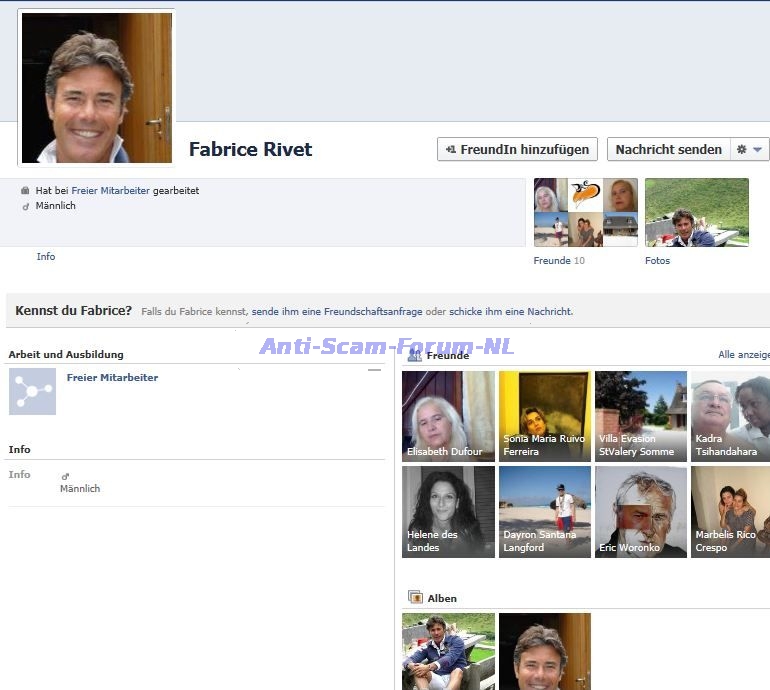Open Sonia Maria Ruivo Ferreira's tile
This screenshot has width=770, height=690.
point(544,416)
